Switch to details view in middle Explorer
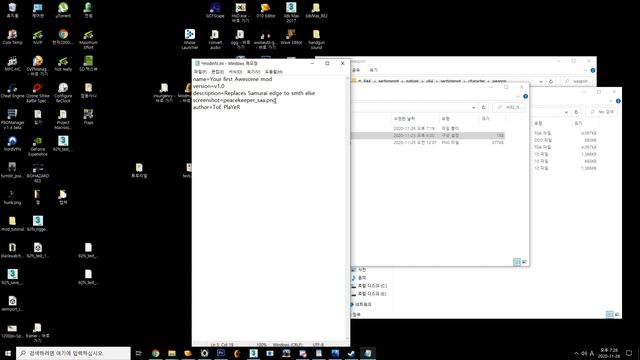Screen dimensions: 640x360 (517, 262)
